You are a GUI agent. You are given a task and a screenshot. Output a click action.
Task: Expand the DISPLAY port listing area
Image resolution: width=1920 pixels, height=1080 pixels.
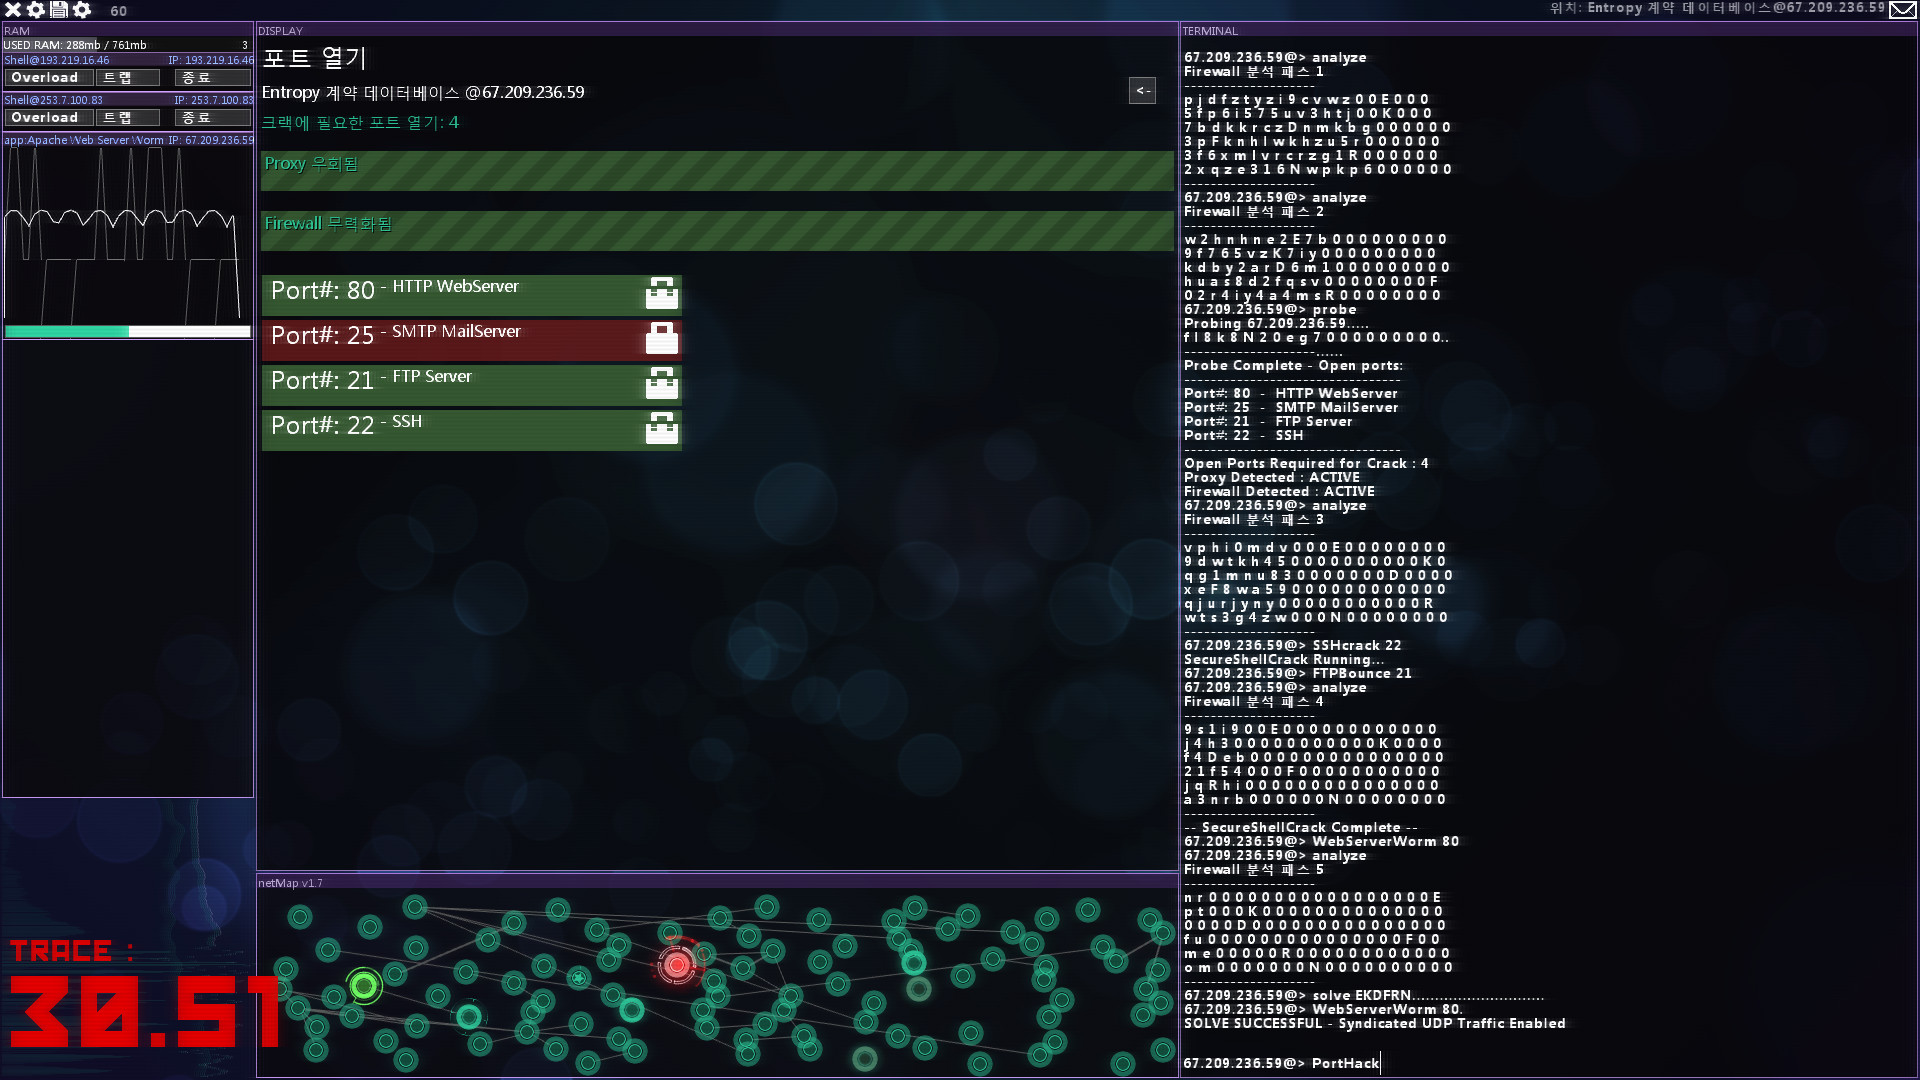click(1143, 90)
